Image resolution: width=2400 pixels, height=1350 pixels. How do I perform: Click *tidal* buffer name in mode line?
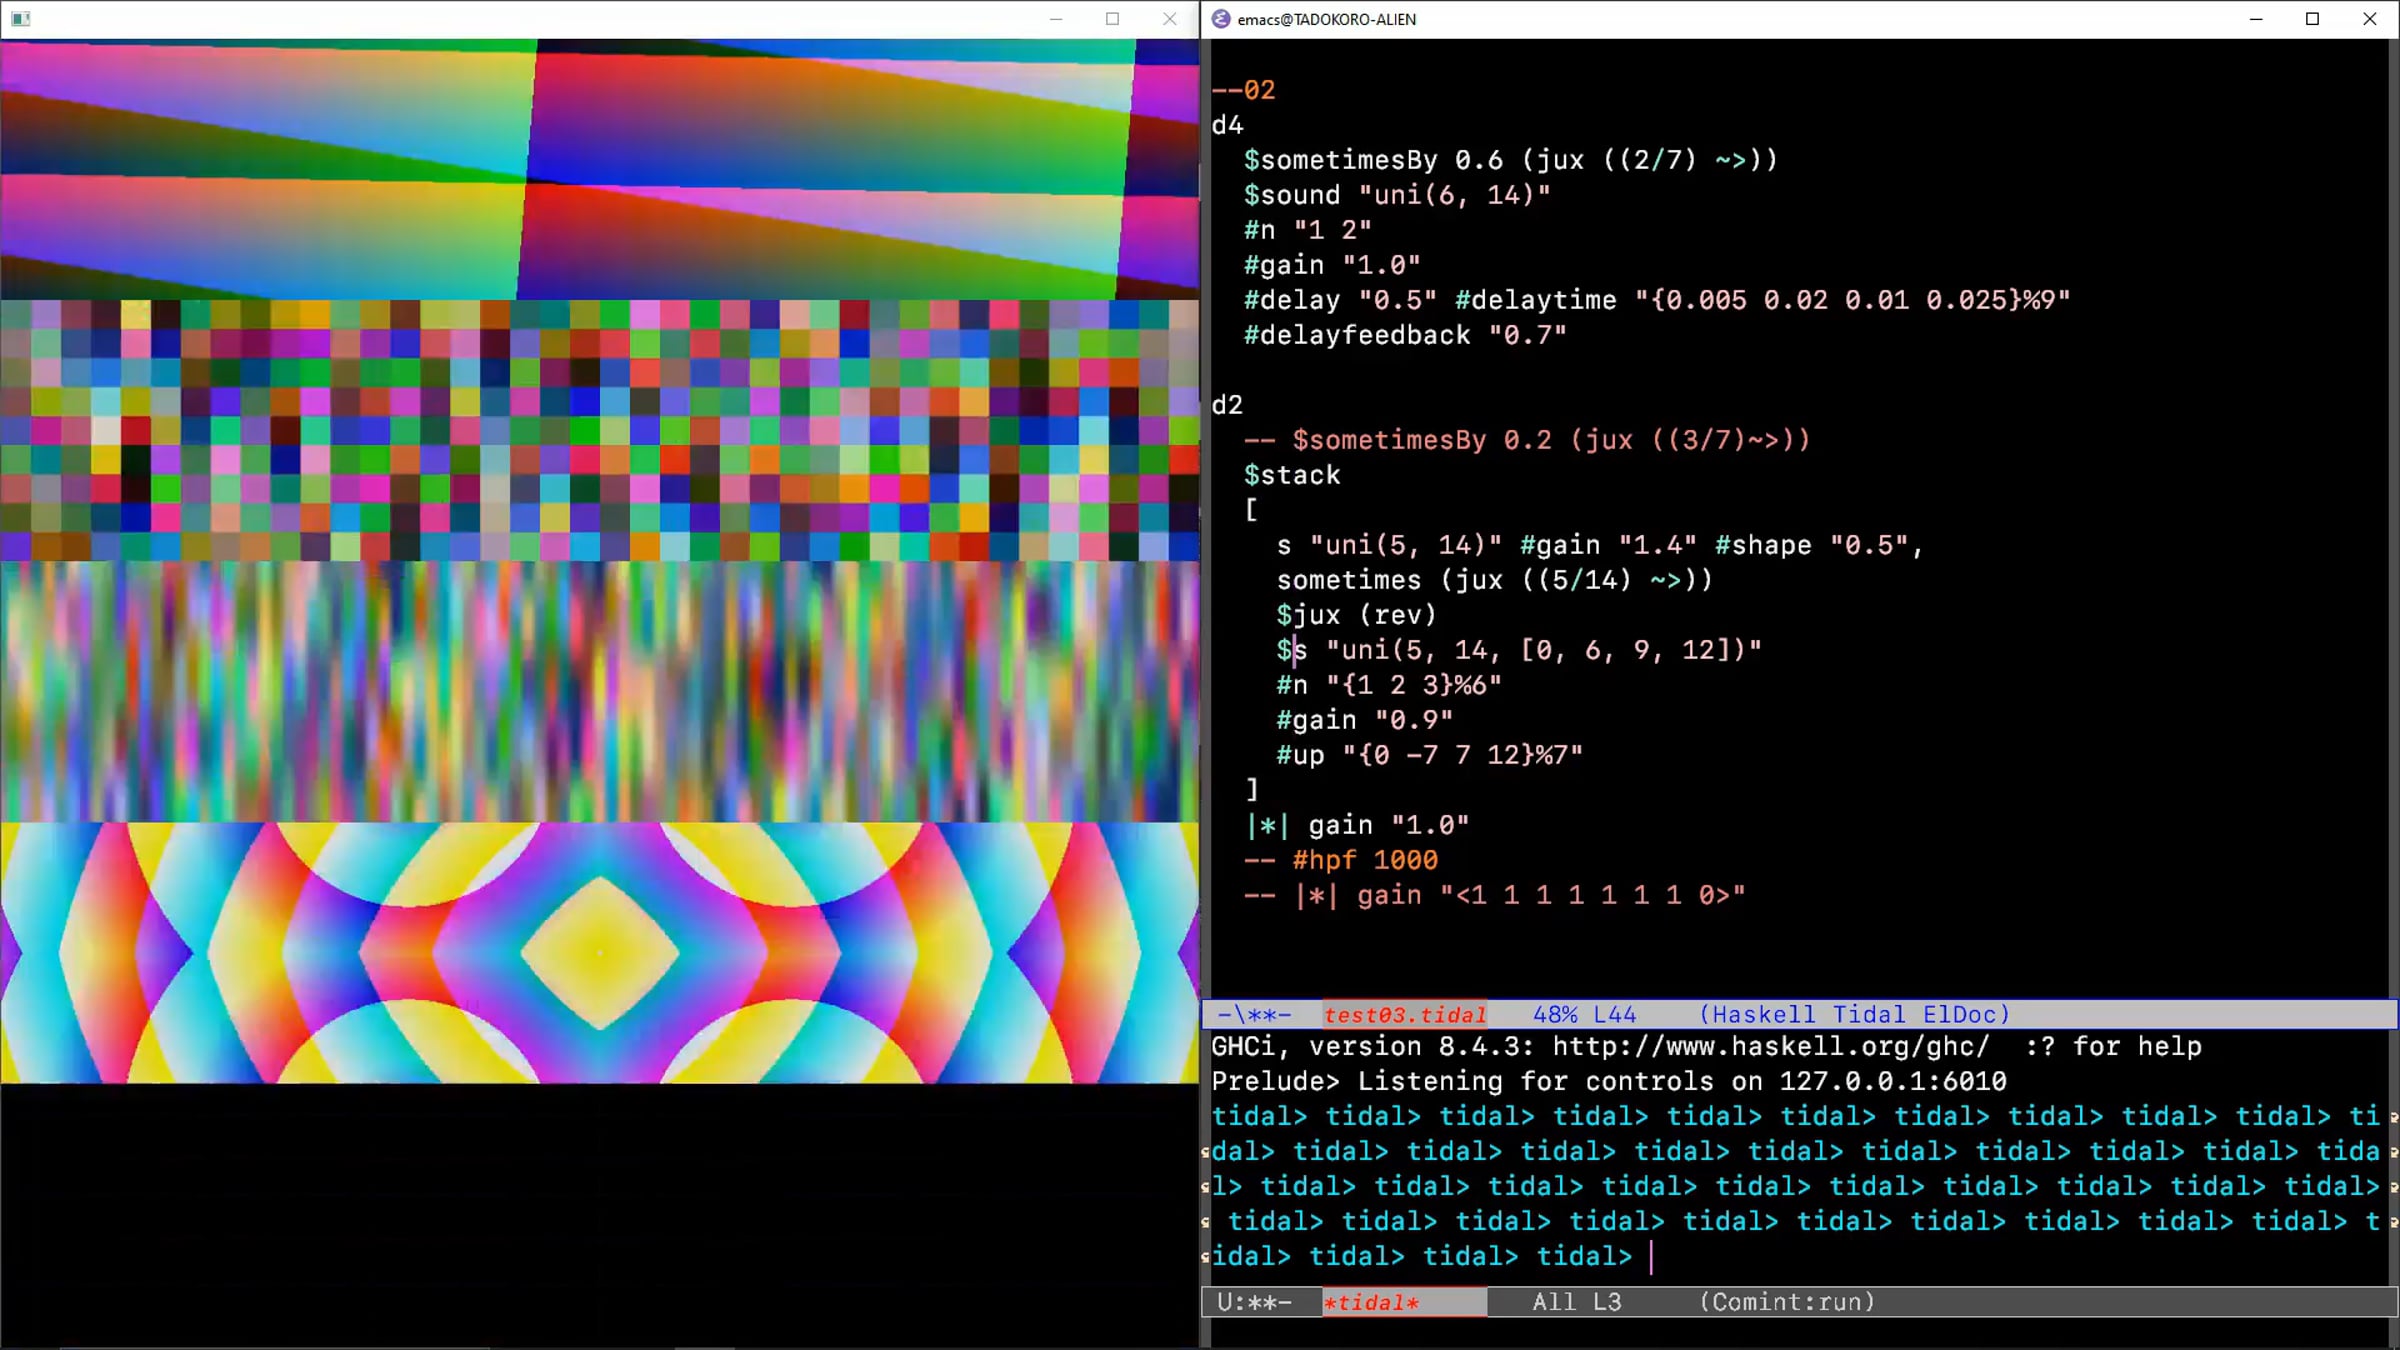pyautogui.click(x=1371, y=1302)
